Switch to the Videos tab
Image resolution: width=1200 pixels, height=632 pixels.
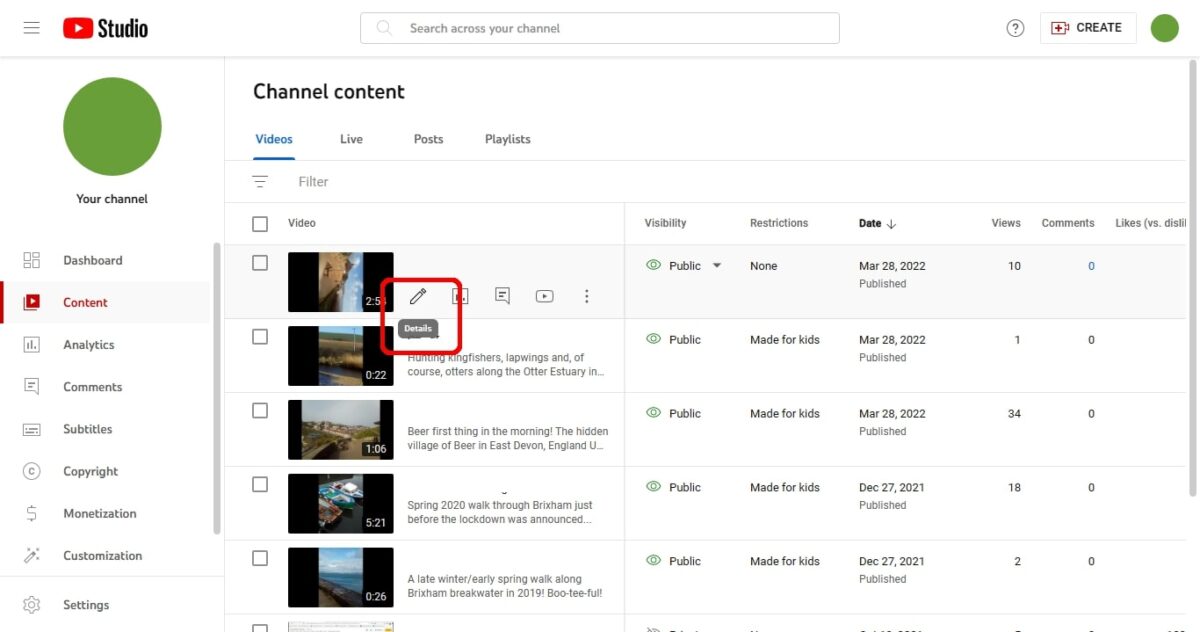pyautogui.click(x=274, y=139)
